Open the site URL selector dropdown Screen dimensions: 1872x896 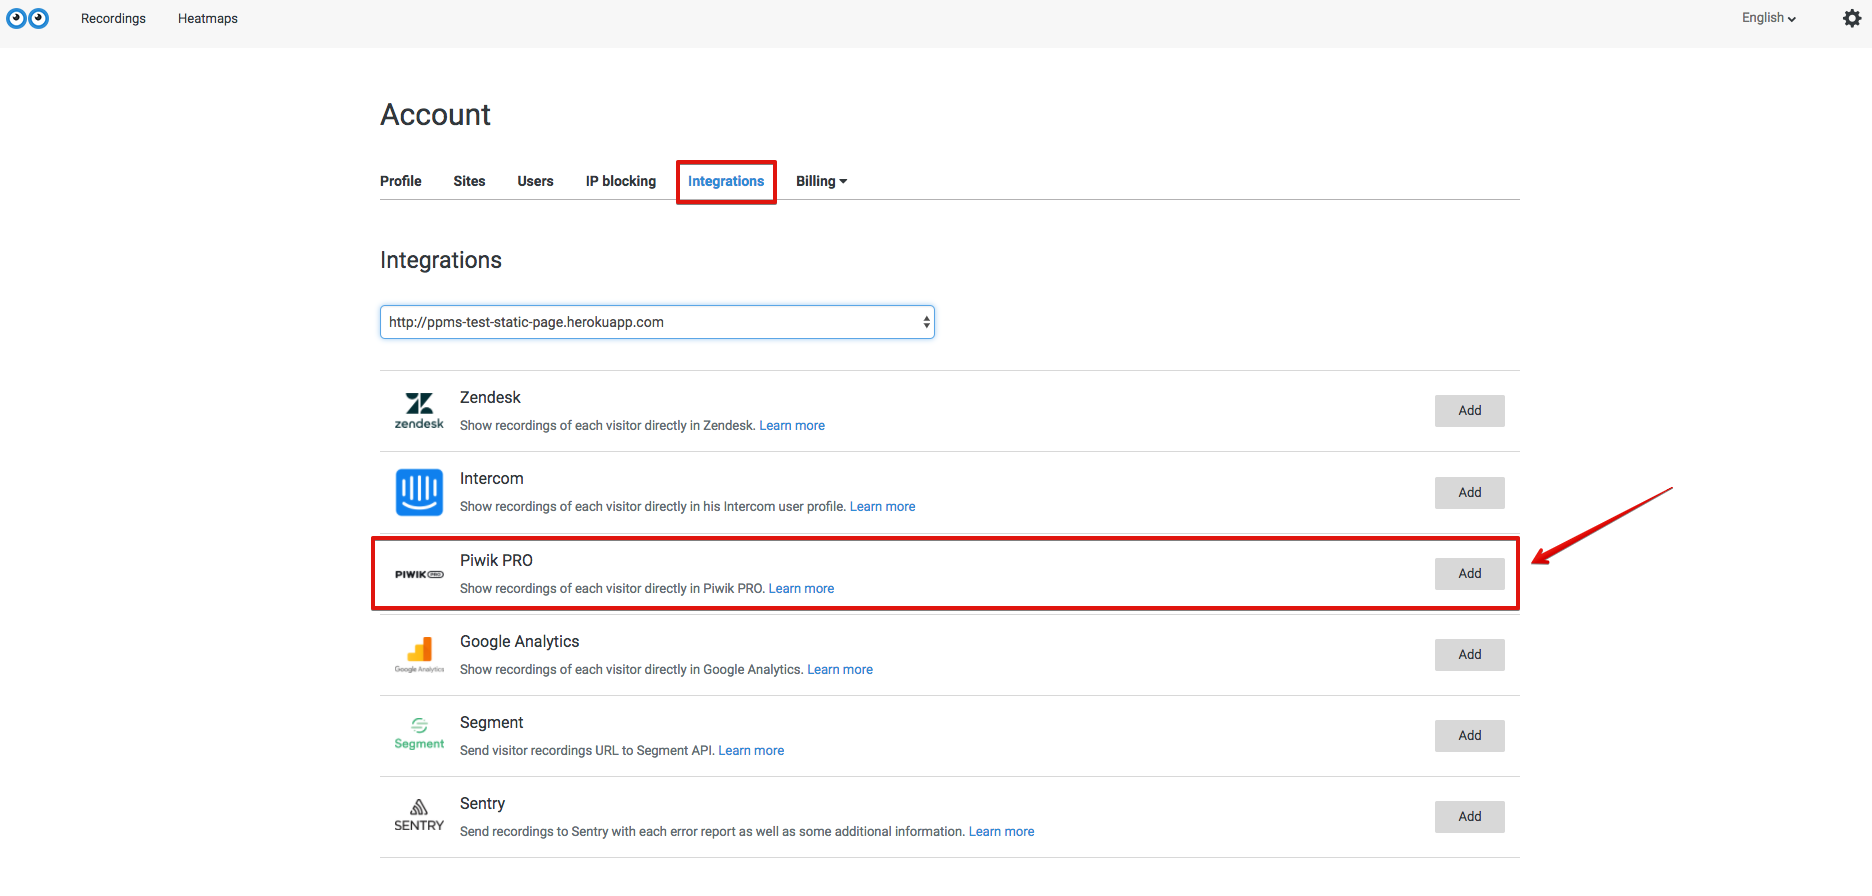[657, 322]
